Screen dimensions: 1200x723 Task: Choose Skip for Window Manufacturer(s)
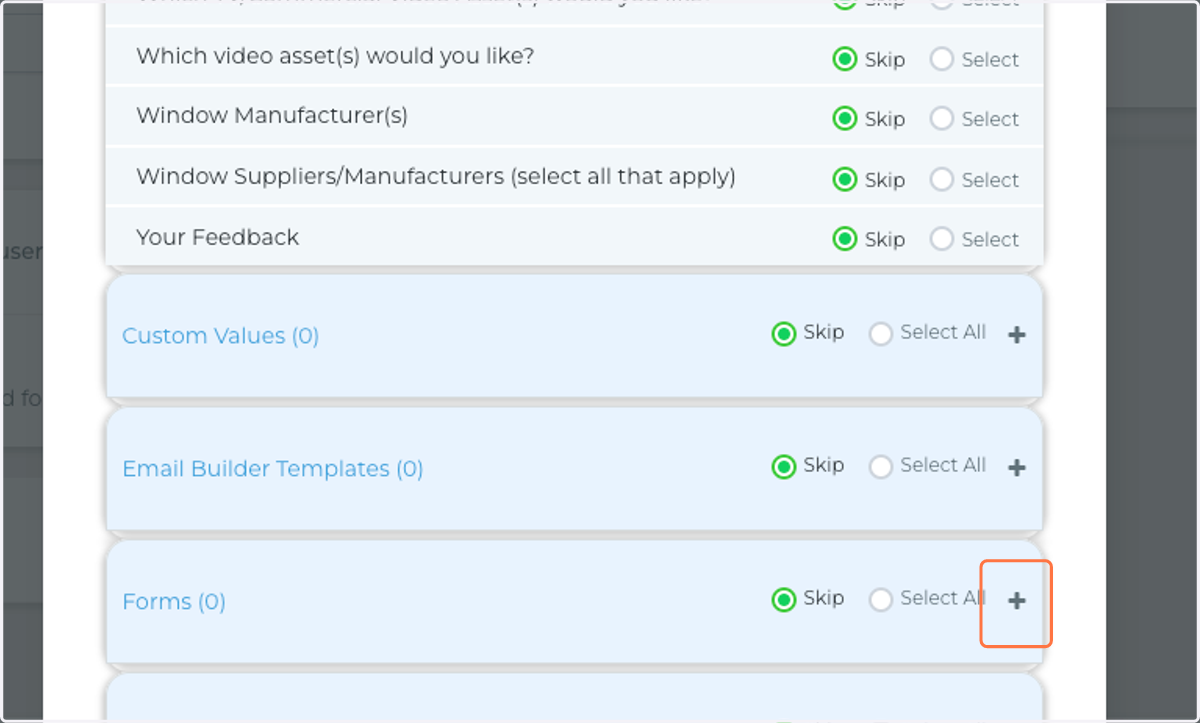coord(845,118)
